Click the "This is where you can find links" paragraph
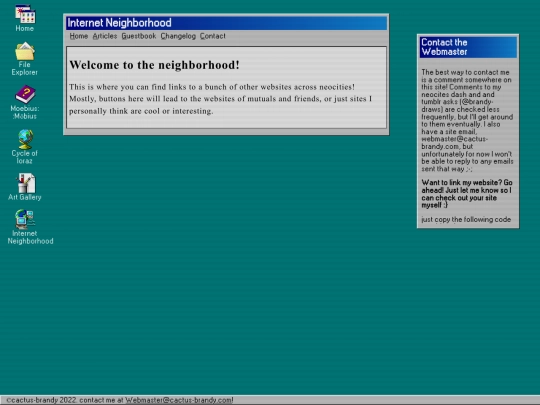This screenshot has height=405, width=540. click(220, 99)
